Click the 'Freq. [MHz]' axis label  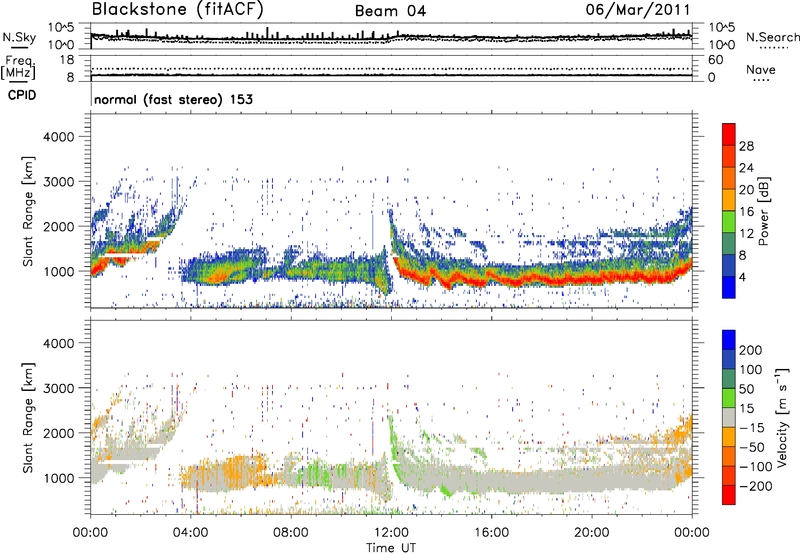click(x=18, y=67)
